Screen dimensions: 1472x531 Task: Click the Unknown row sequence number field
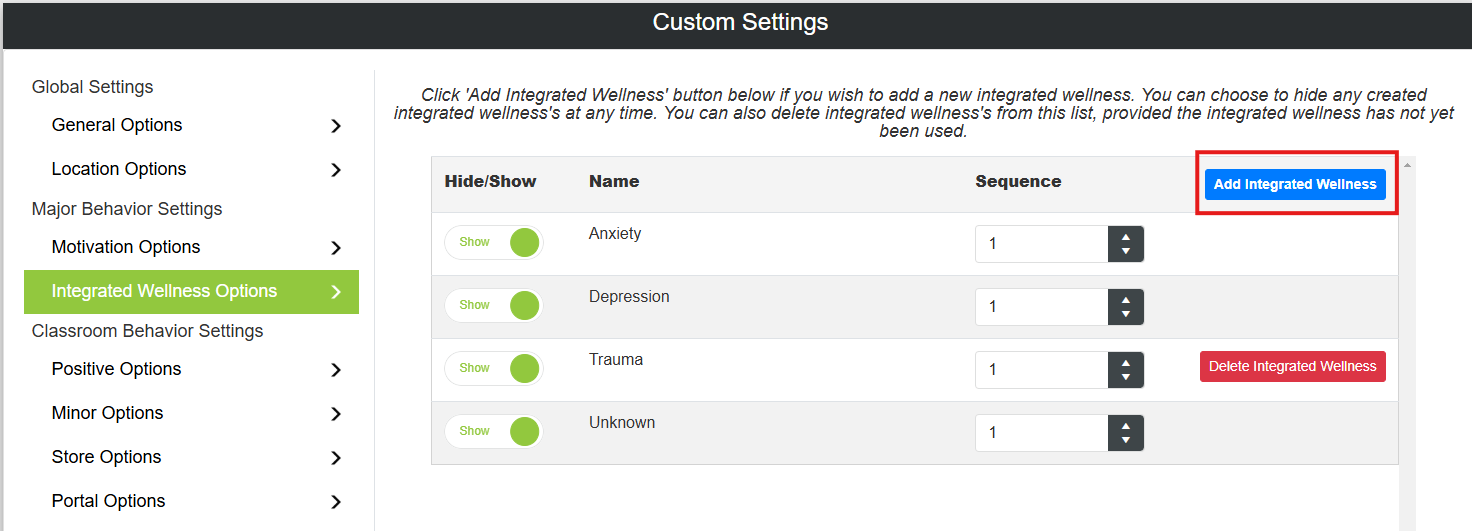pyautogui.click(x=1042, y=433)
